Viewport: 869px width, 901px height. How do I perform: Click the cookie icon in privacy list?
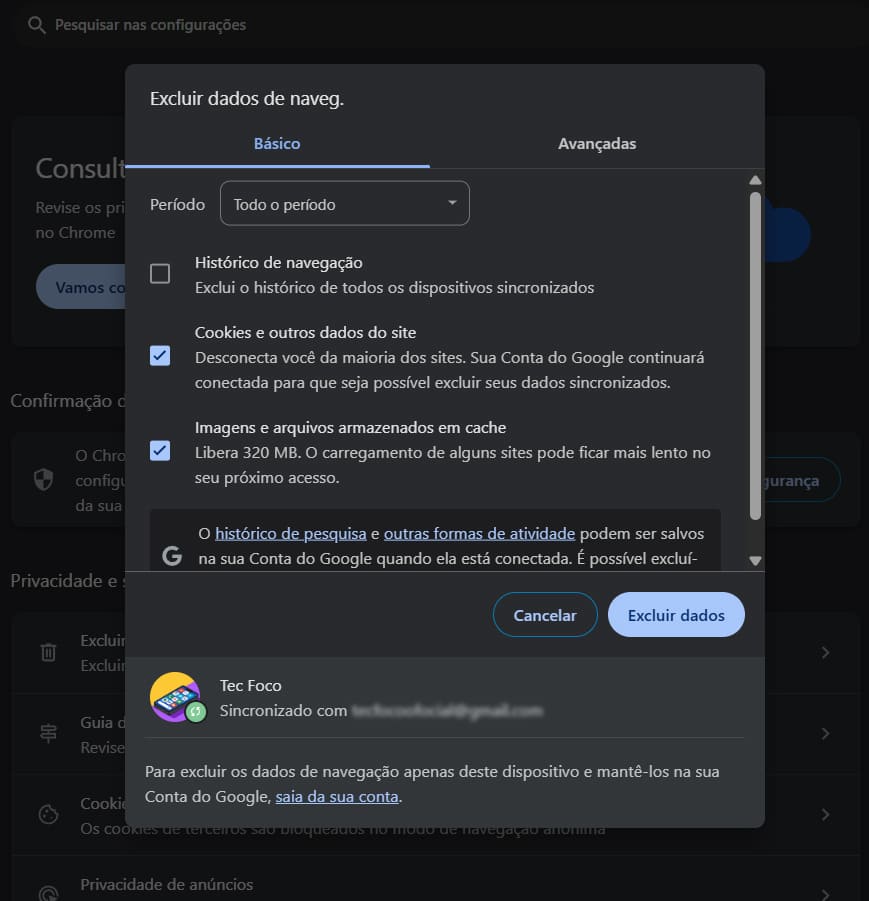pyautogui.click(x=48, y=814)
